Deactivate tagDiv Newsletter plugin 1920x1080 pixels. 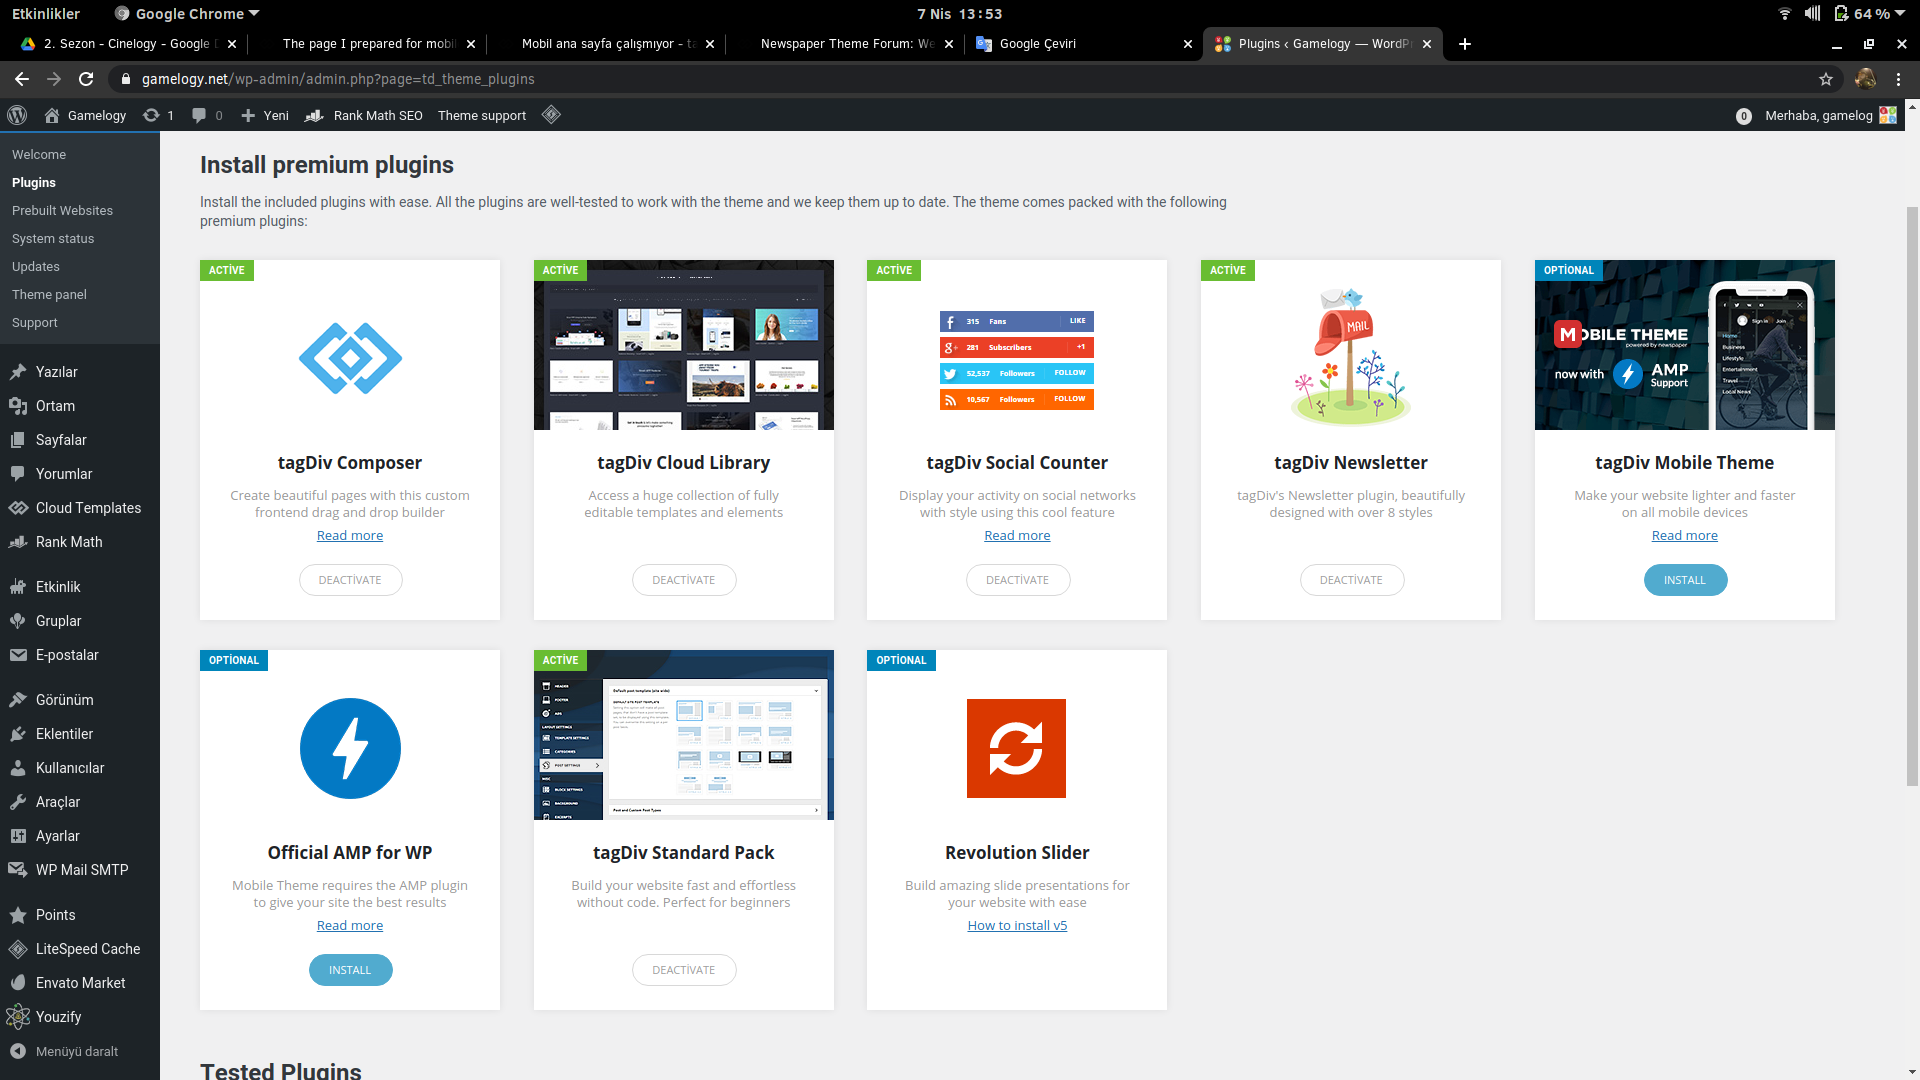[x=1351, y=580]
